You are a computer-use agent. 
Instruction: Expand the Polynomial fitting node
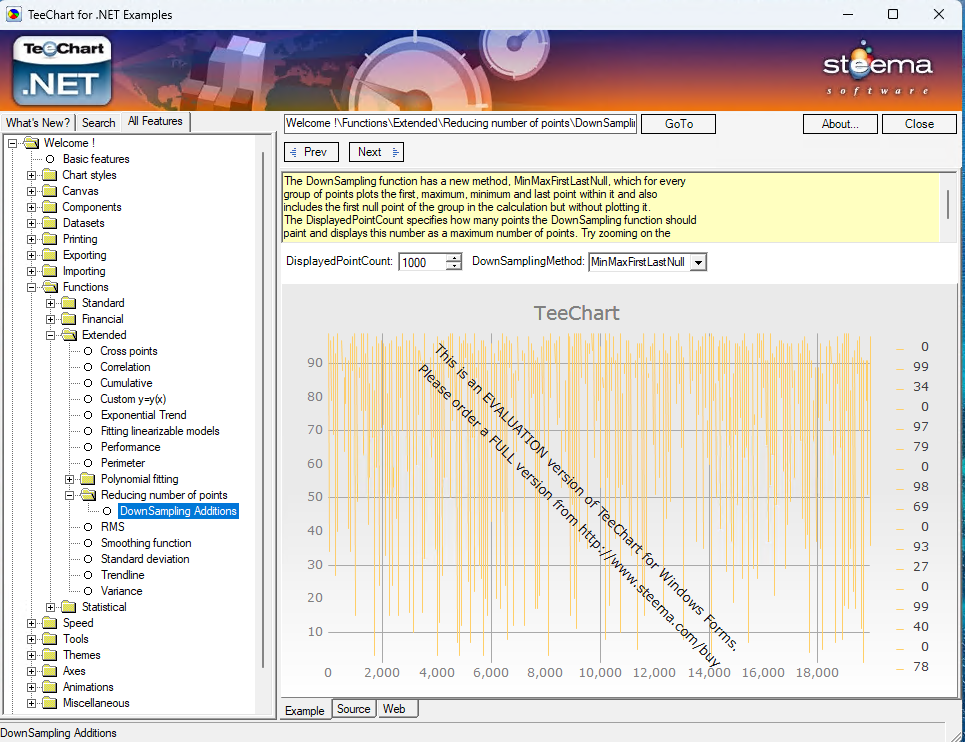click(70, 479)
